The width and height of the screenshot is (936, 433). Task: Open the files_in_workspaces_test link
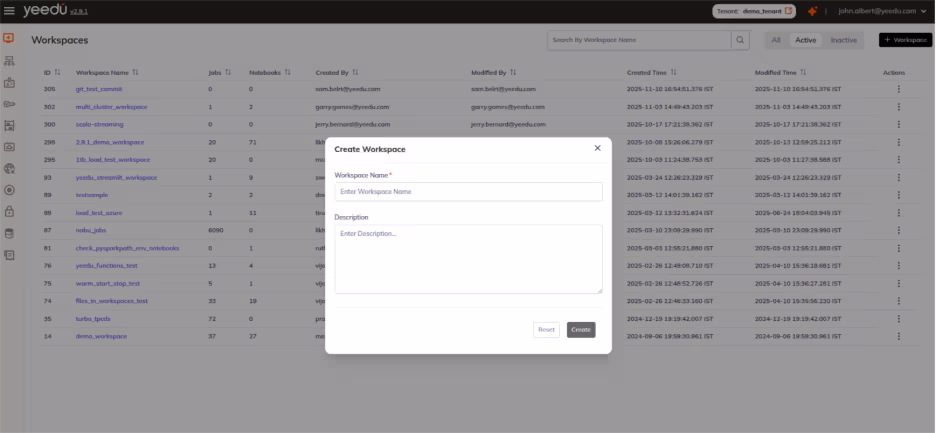point(112,301)
